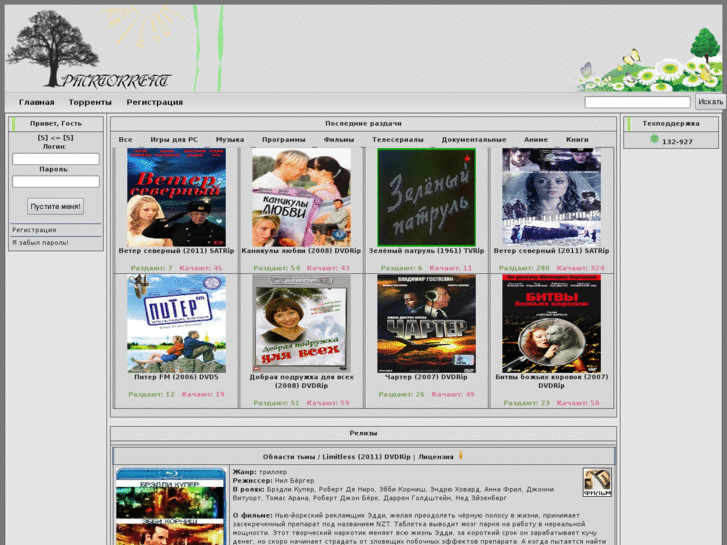Viewport: 727px width, 545px height.
Task: Open the Limitless Blu-ray cover image
Action: pyautogui.click(x=171, y=507)
